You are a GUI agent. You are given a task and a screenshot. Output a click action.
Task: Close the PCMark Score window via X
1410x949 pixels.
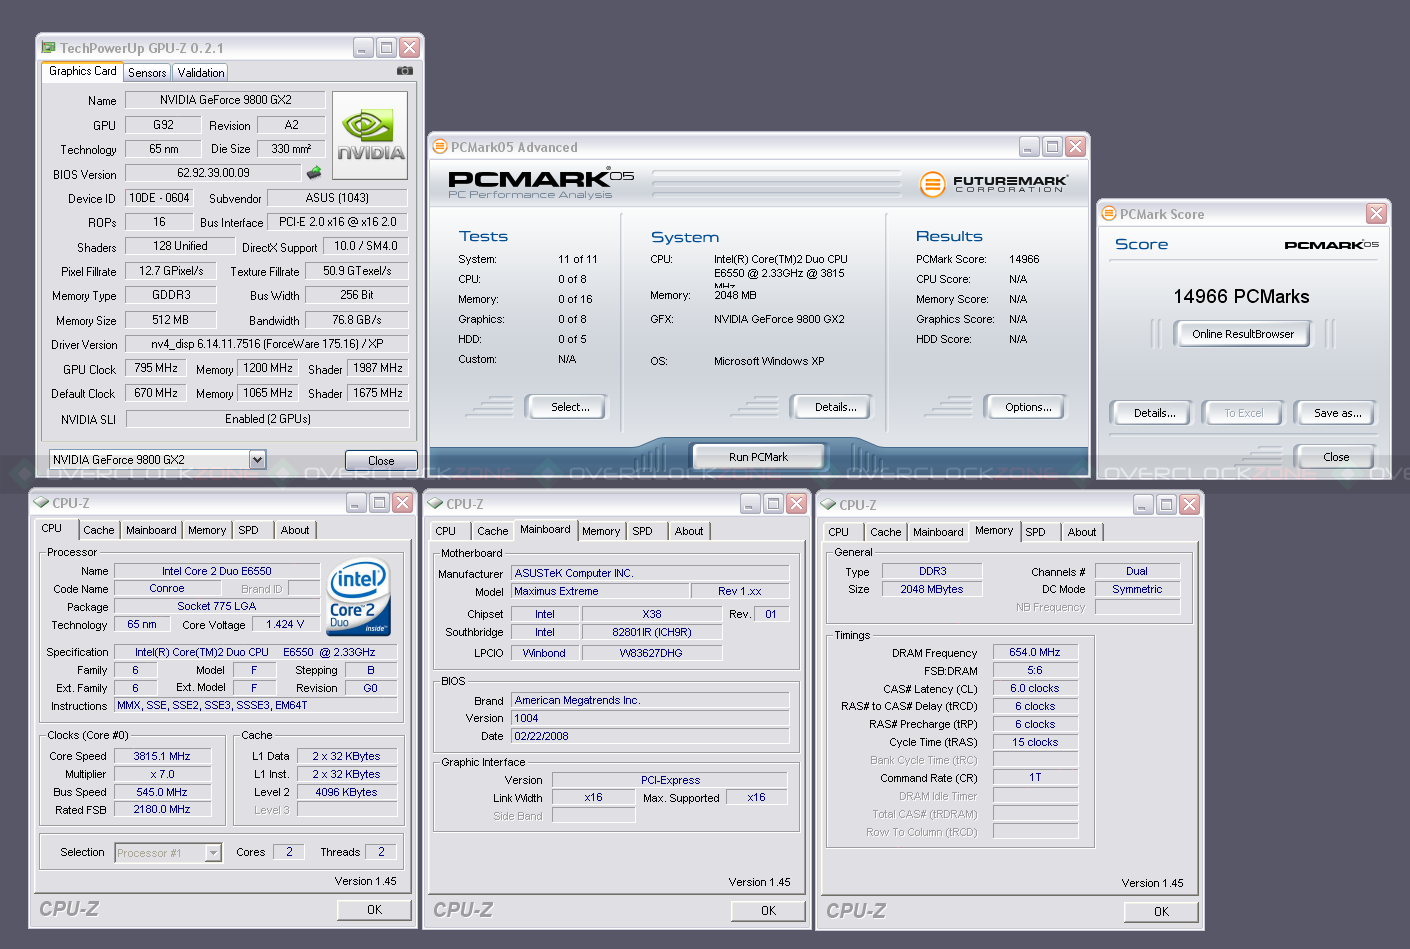tap(1376, 213)
